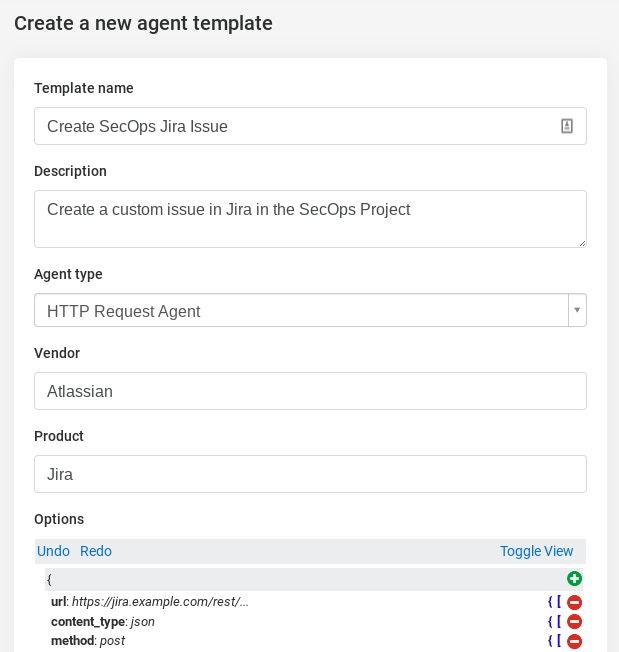Click the green add-option plus icon
The height and width of the screenshot is (652, 619).
tap(574, 579)
